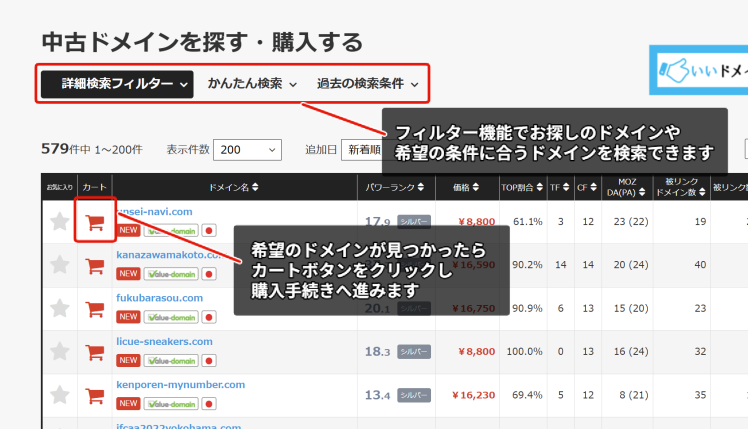Click TOP割合 value 69.4%
The width and height of the screenshot is (748, 429).
click(x=527, y=395)
